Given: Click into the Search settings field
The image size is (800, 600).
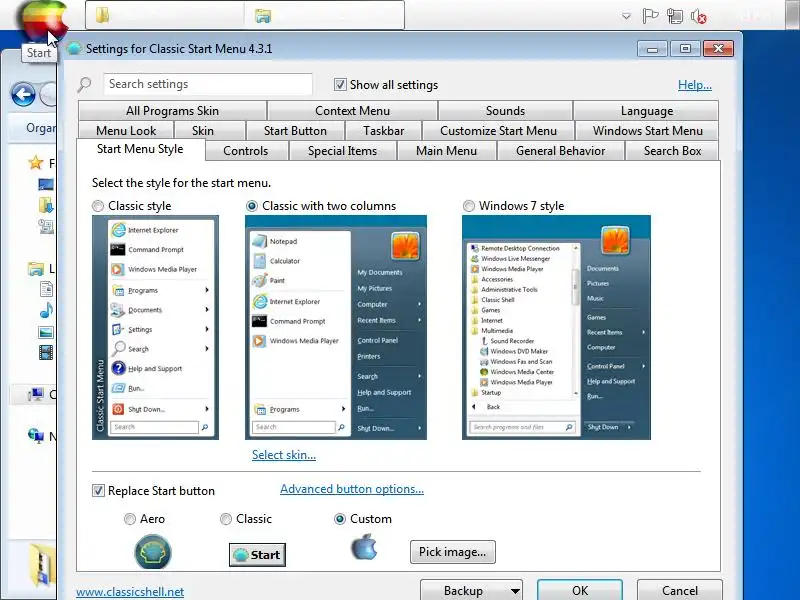Looking at the screenshot, I should (x=208, y=84).
